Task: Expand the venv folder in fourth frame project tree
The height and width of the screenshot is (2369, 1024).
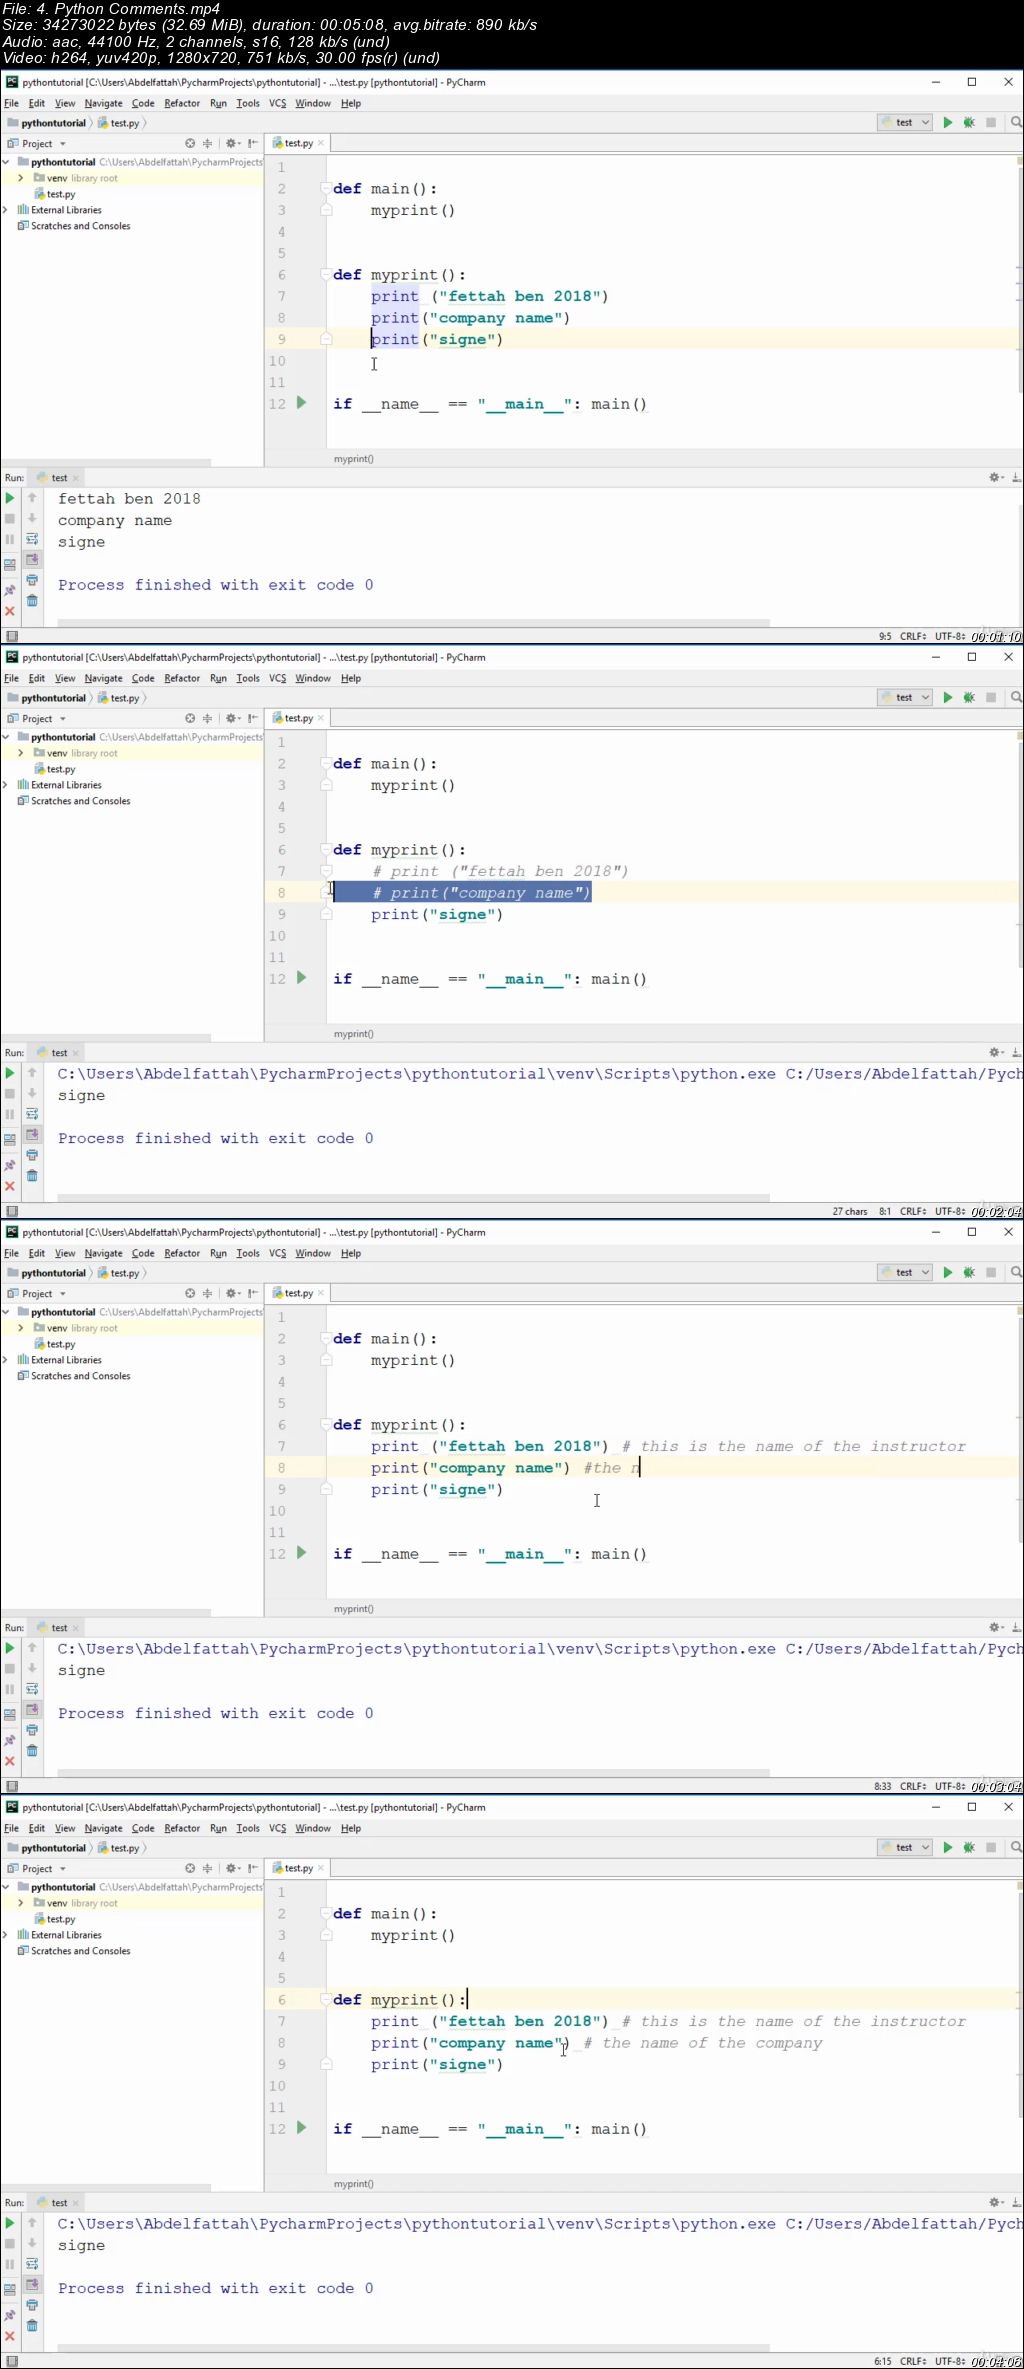Action: [x=20, y=1903]
